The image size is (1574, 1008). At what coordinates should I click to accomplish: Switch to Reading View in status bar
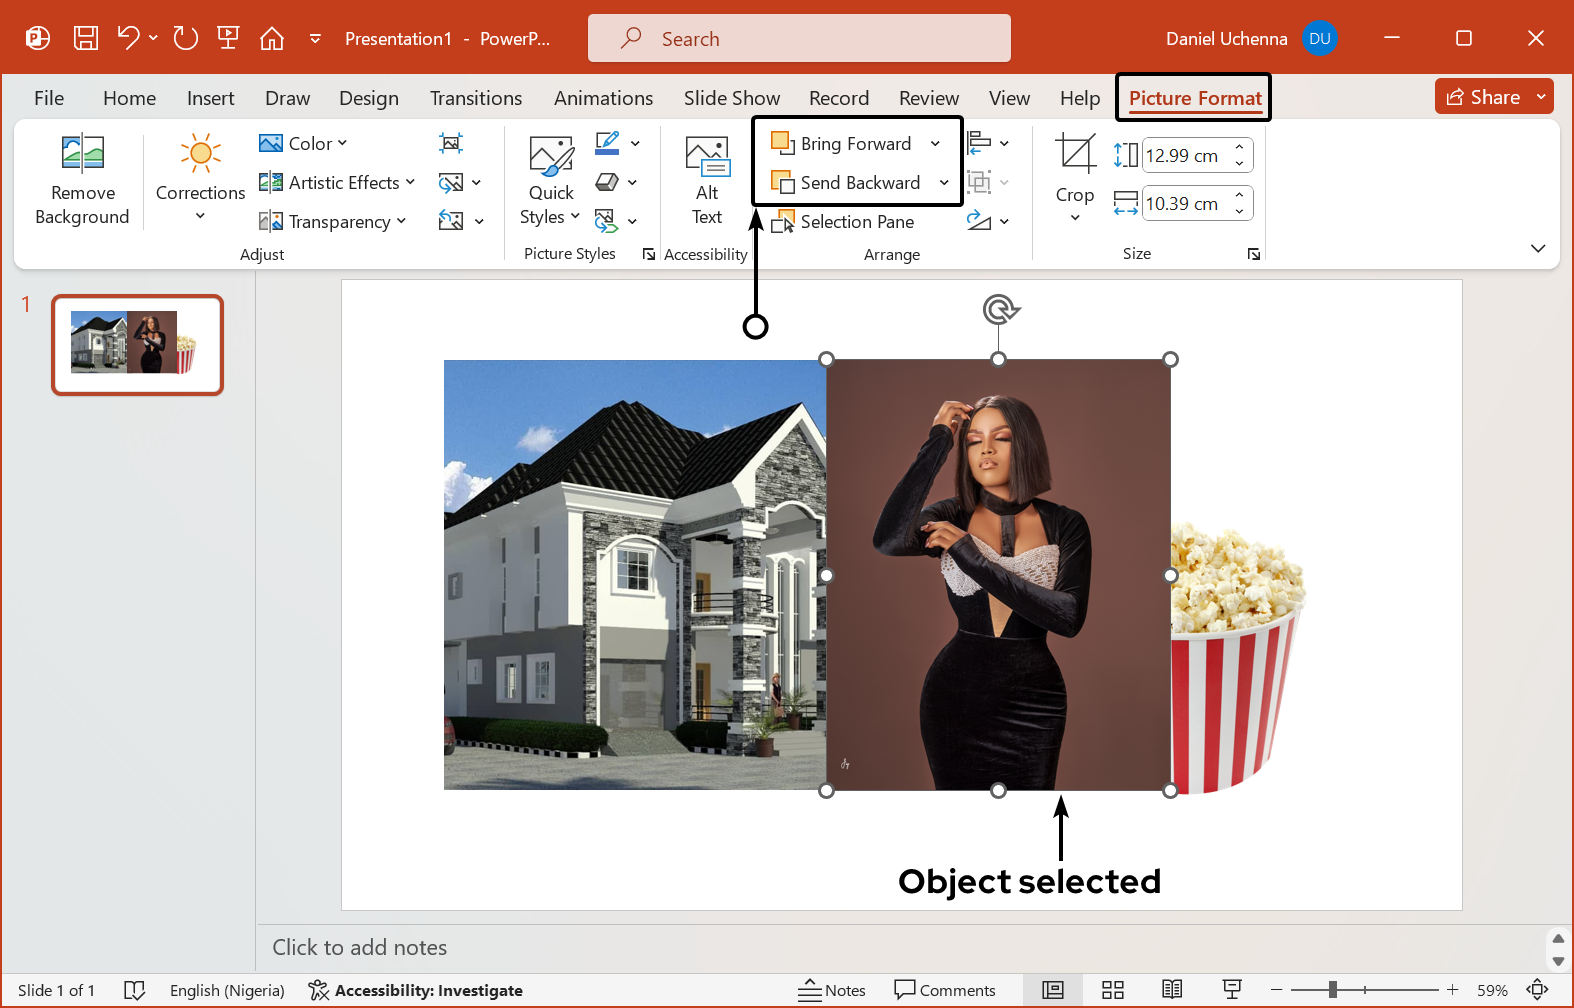pyautogui.click(x=1172, y=990)
